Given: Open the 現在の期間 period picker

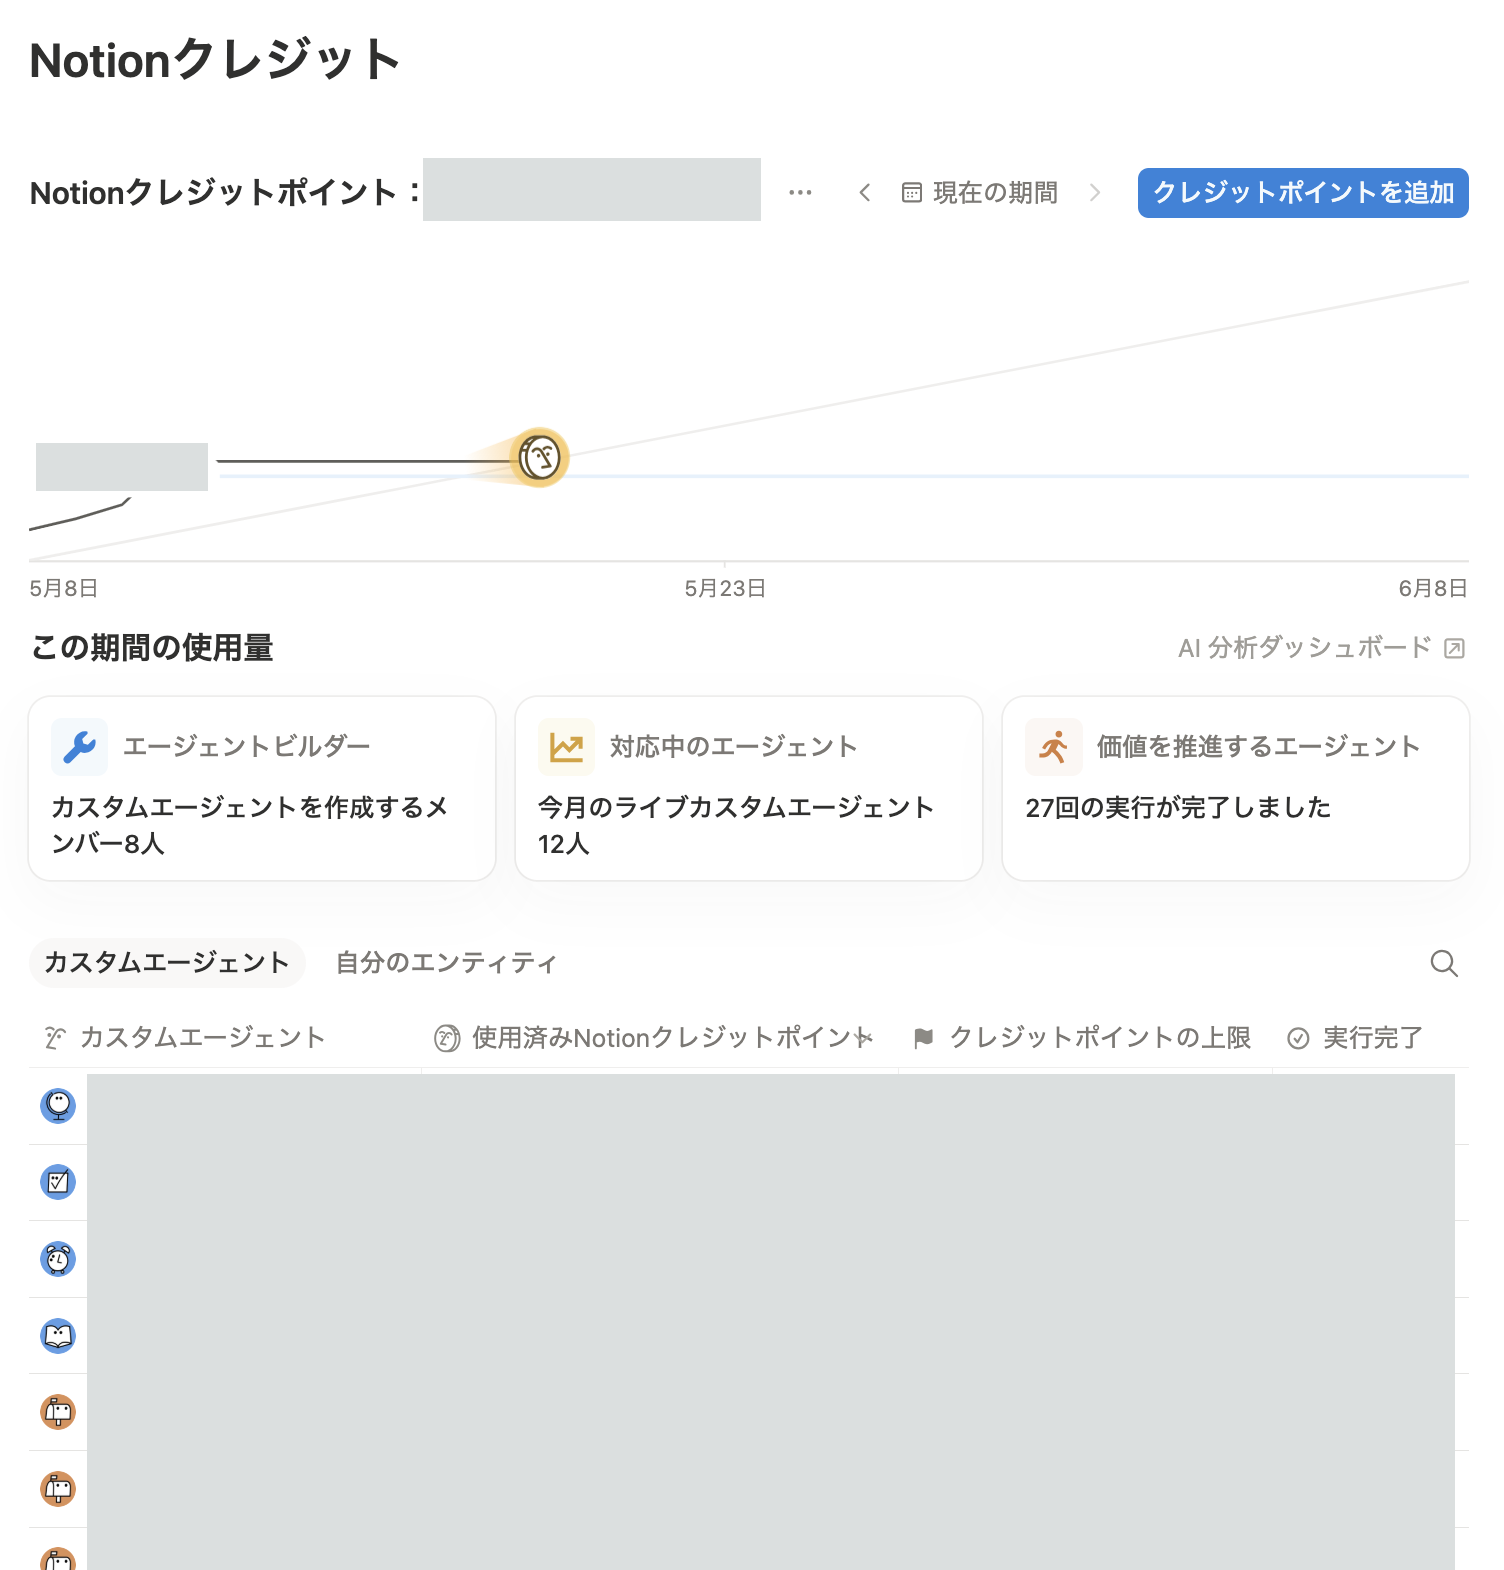Looking at the screenshot, I should (x=980, y=192).
